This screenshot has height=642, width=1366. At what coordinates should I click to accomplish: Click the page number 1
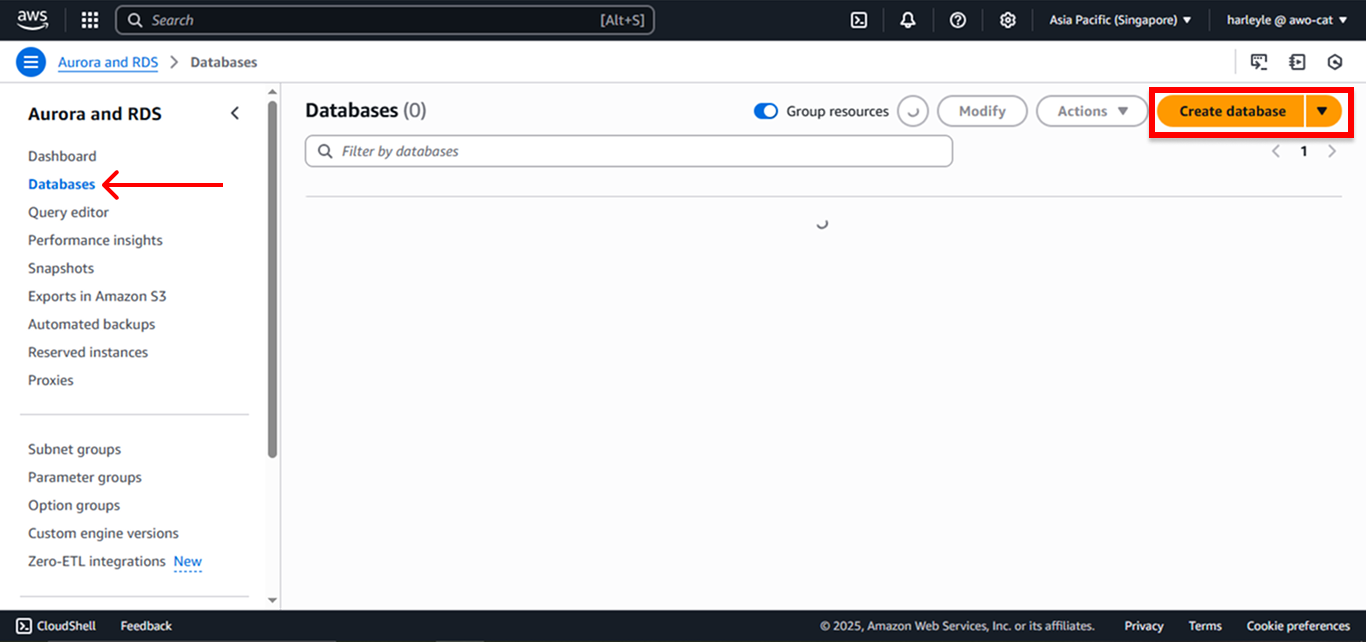pos(1304,152)
